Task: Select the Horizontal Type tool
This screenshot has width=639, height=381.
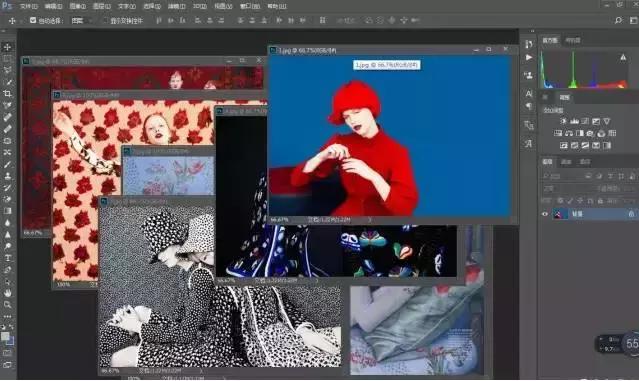Action: click(7, 258)
